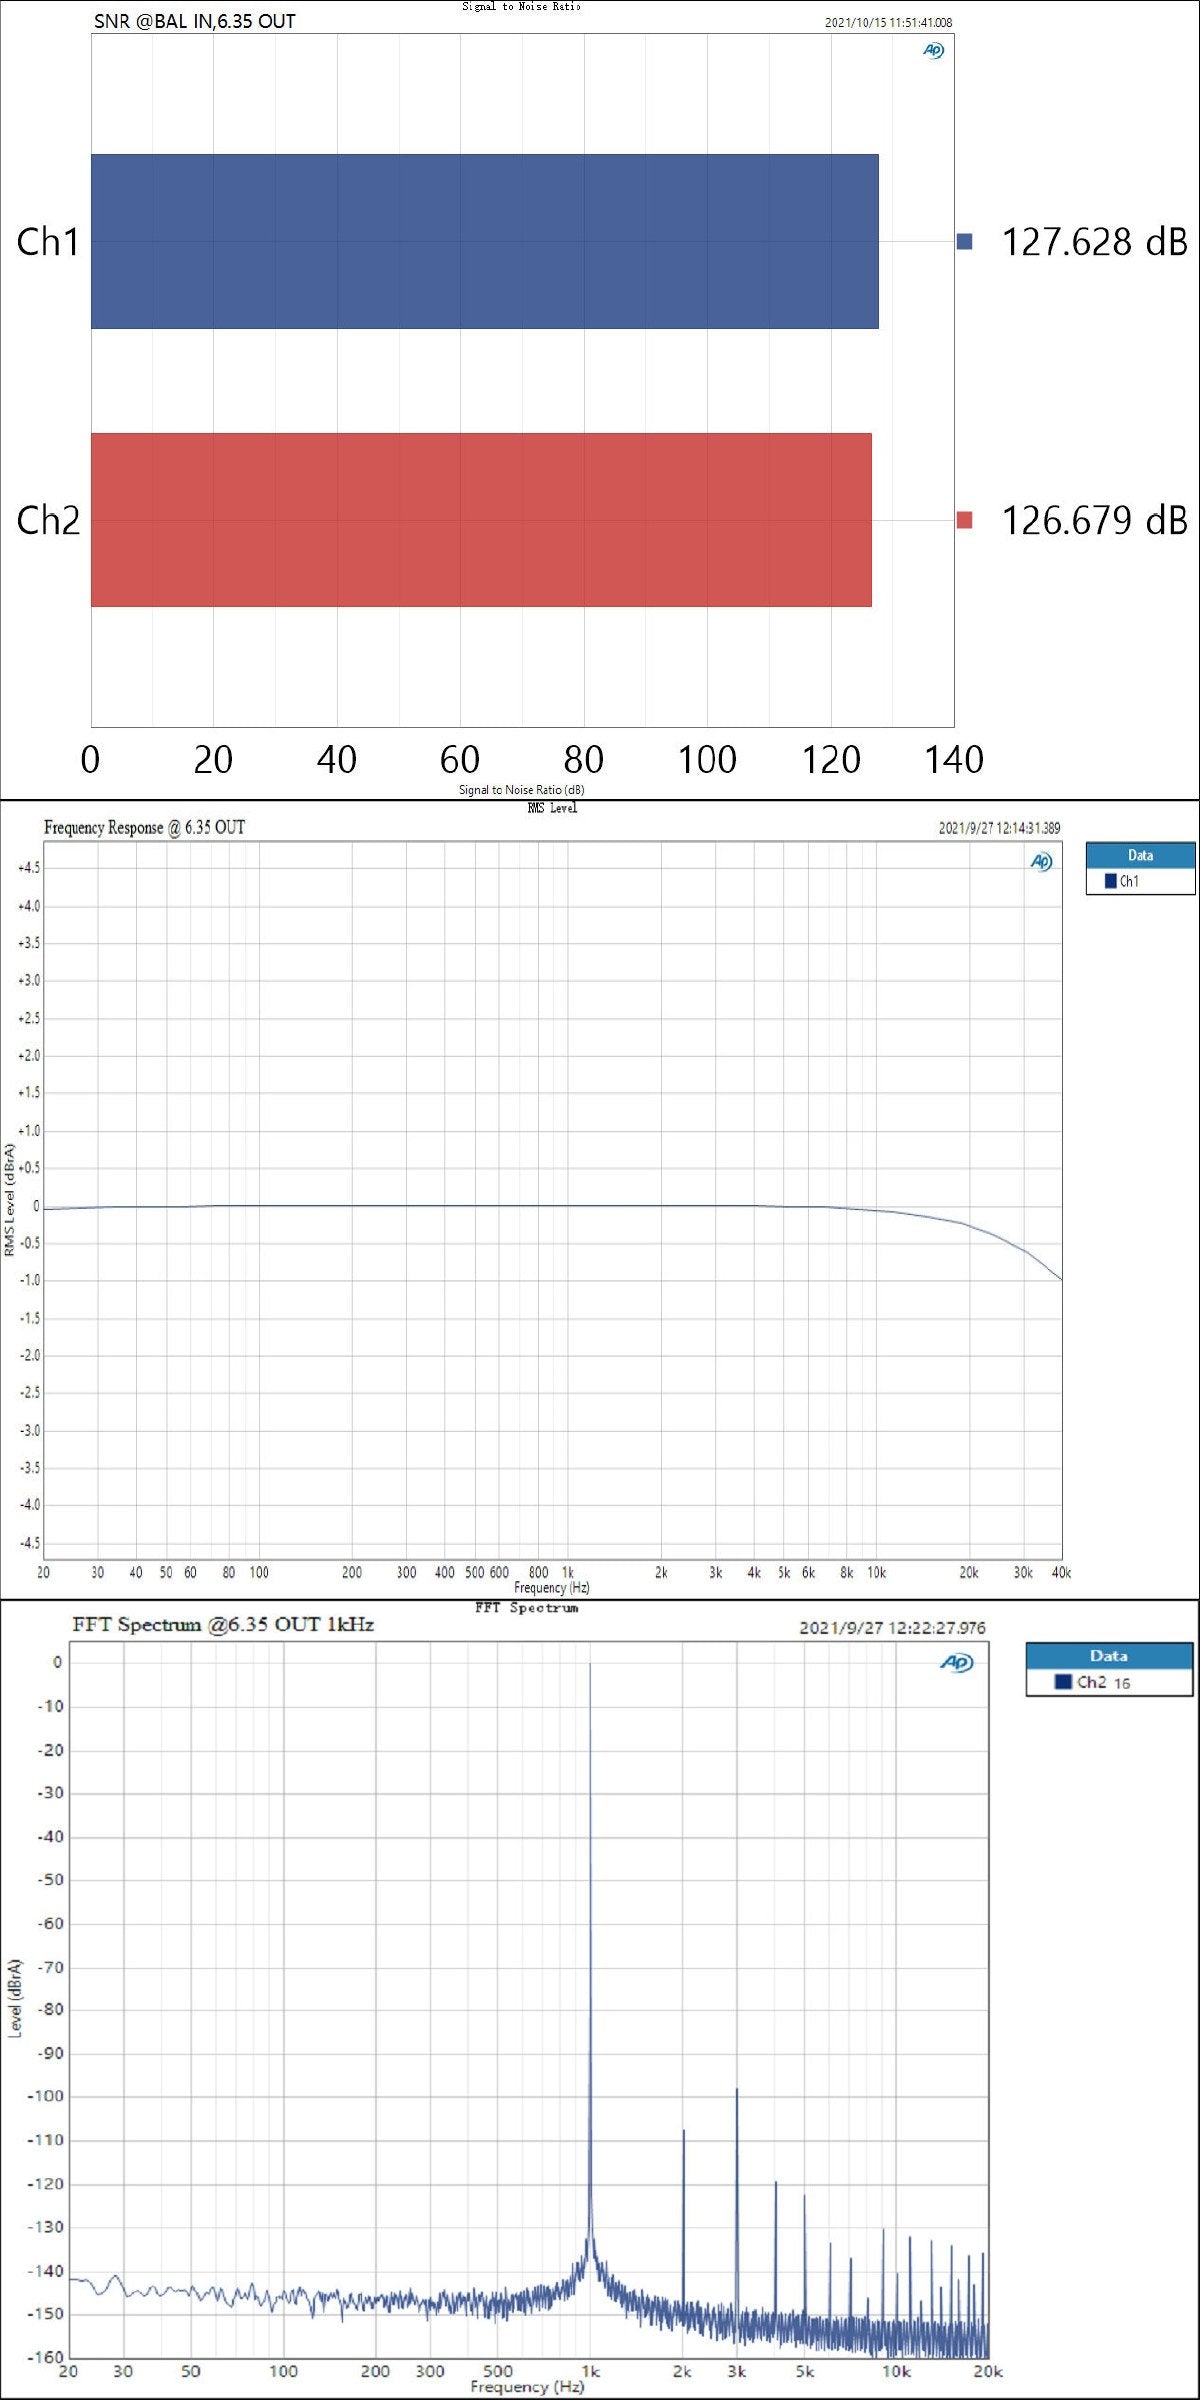The height and width of the screenshot is (2400, 1200).
Task: Click Ch1 color marker in Frequency Response legend
Action: pos(1110,881)
